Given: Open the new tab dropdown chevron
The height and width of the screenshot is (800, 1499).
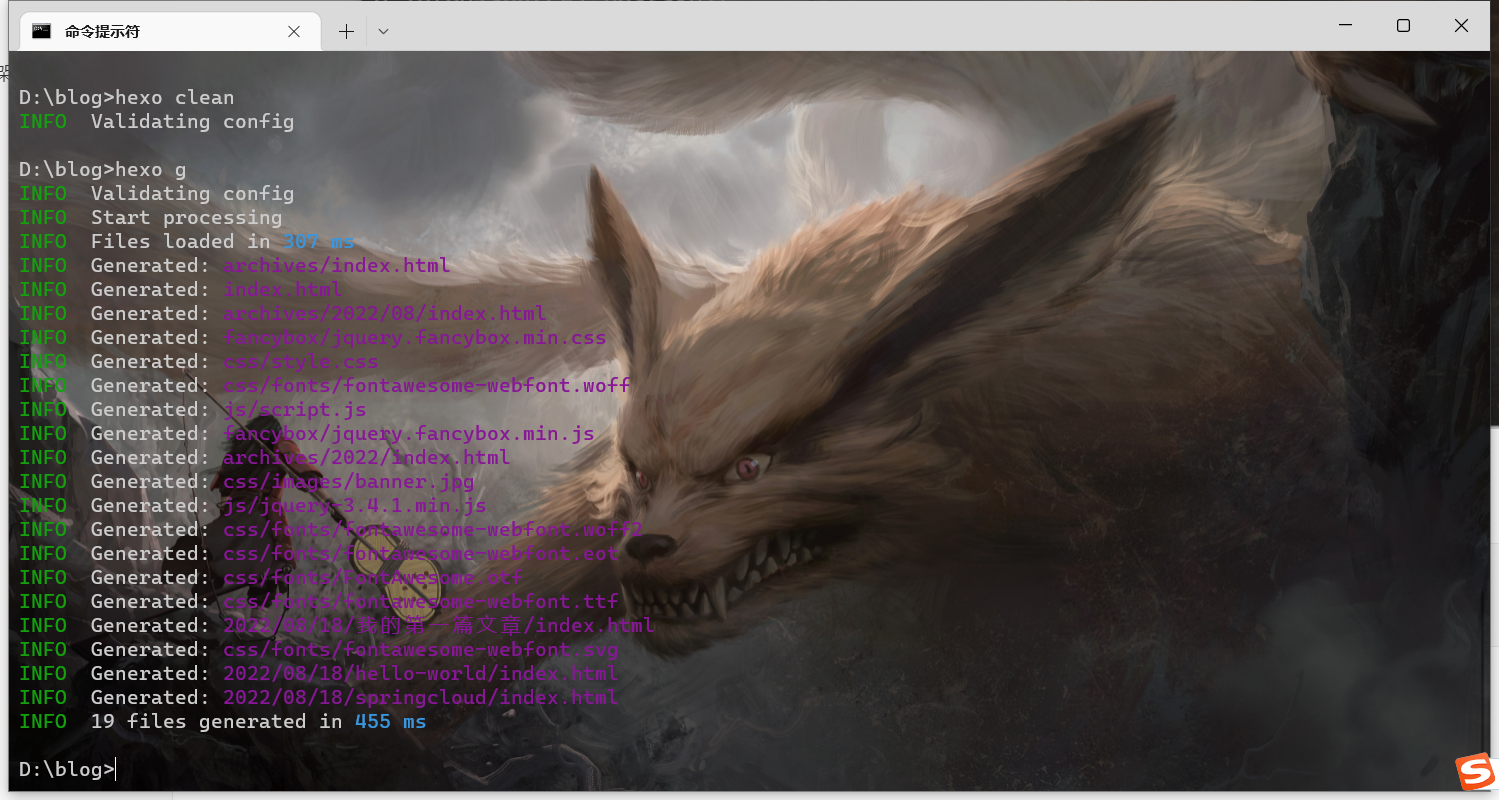Looking at the screenshot, I should [382, 31].
